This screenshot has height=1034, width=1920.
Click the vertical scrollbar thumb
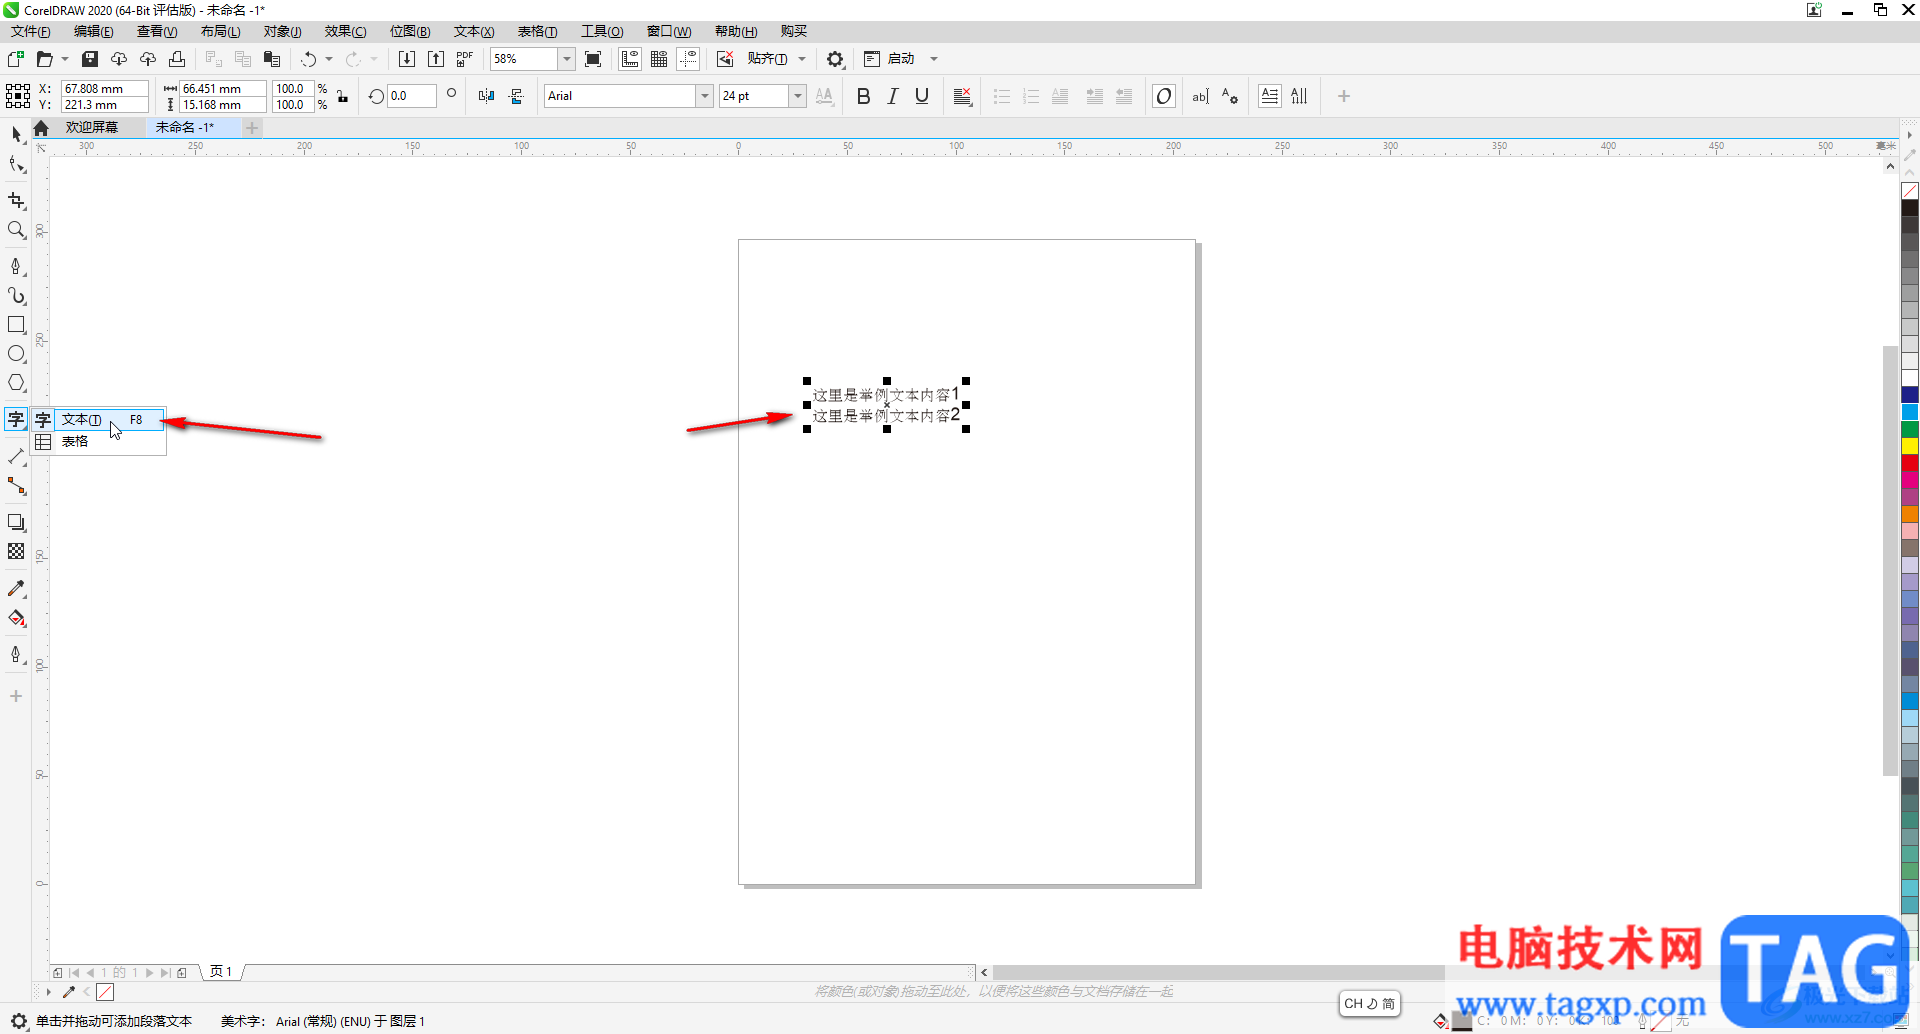coord(1890,560)
